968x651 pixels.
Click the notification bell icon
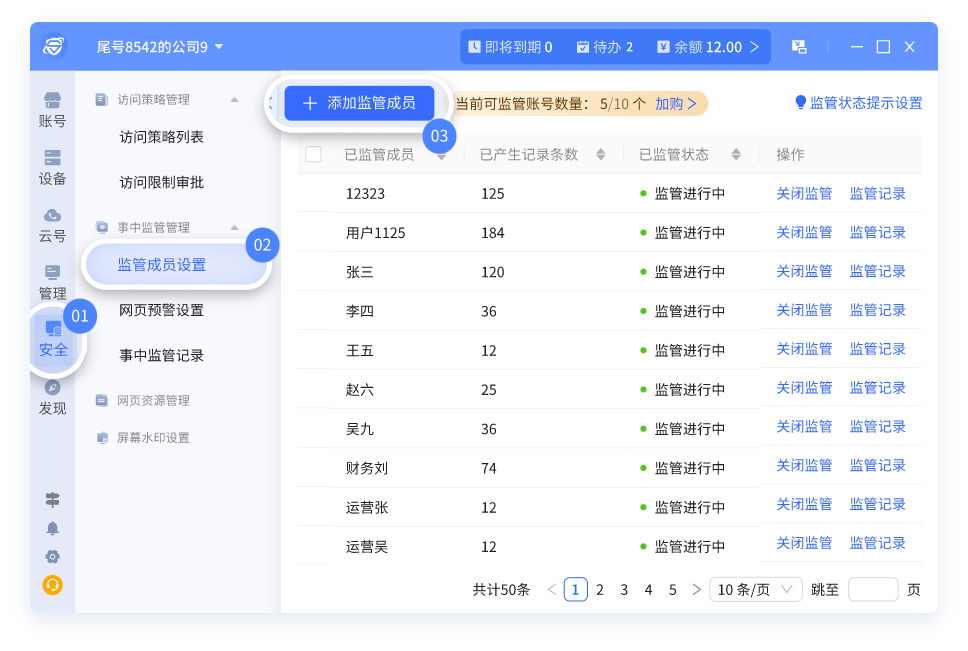coord(52,528)
